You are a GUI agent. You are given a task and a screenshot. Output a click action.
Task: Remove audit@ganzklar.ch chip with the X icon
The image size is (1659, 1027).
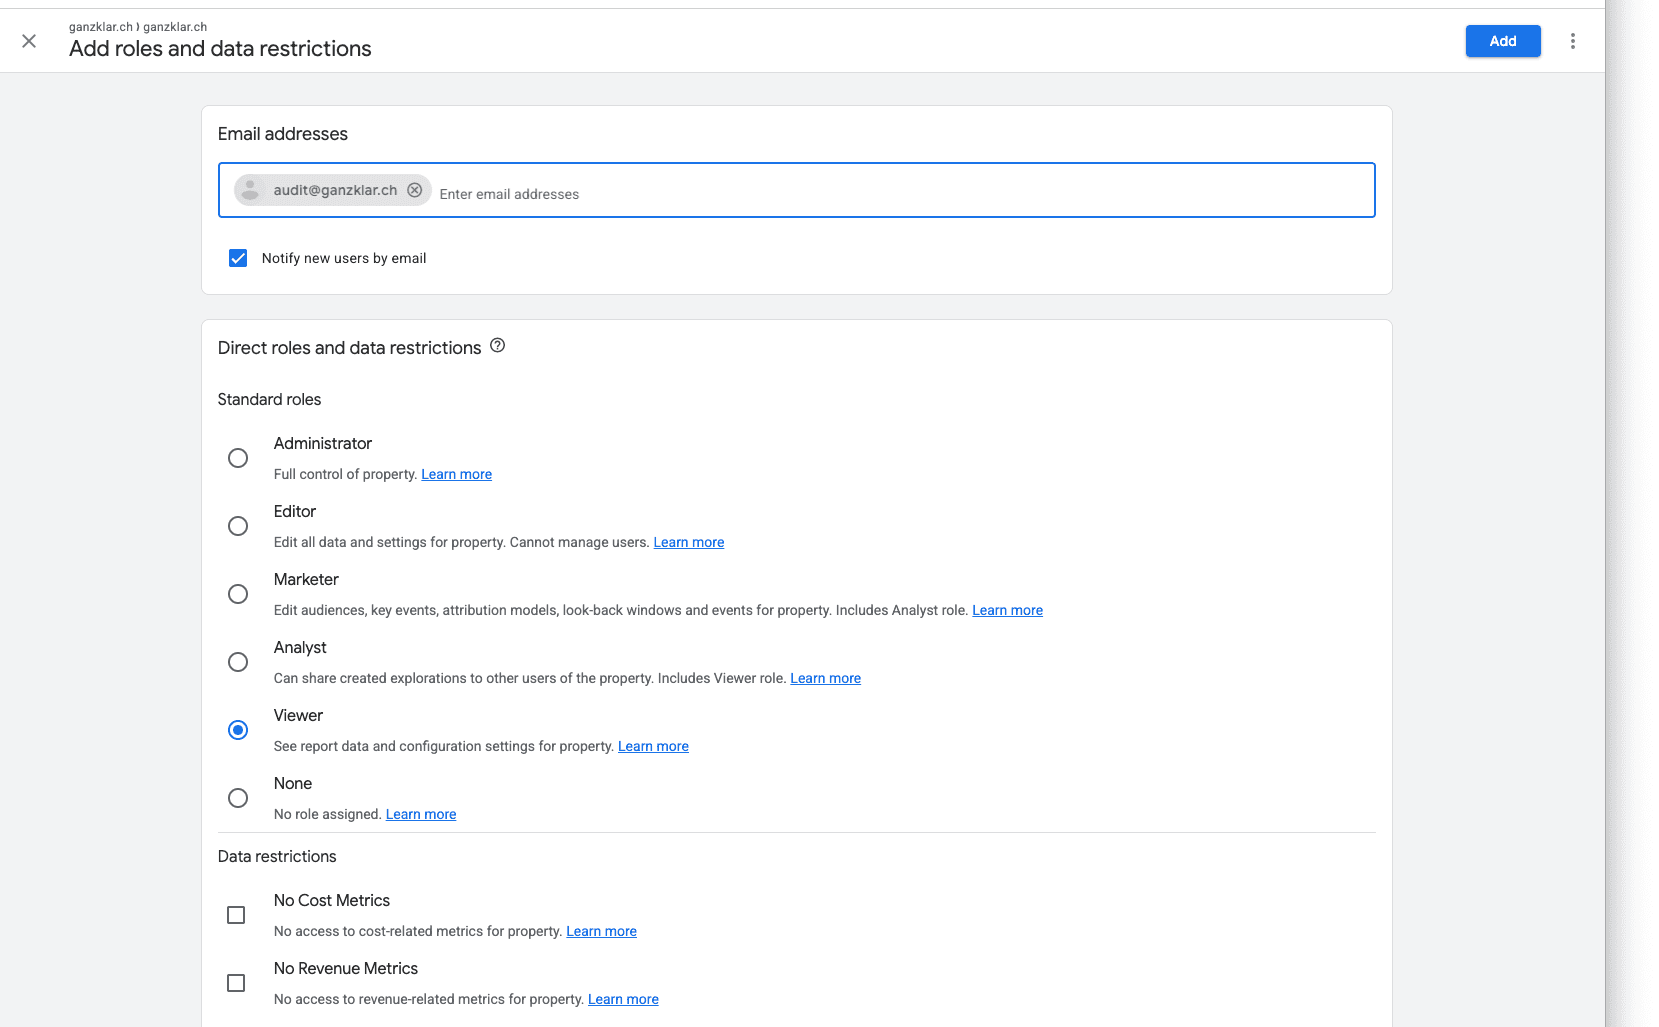click(x=414, y=190)
